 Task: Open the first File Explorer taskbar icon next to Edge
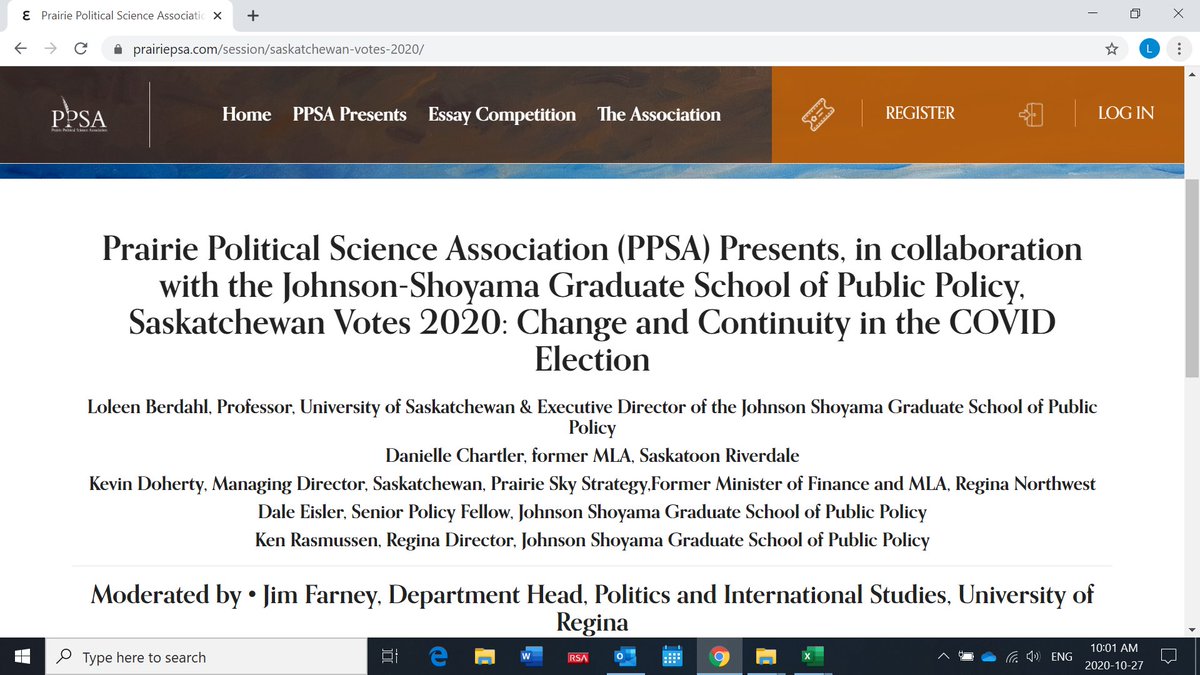tap(484, 657)
